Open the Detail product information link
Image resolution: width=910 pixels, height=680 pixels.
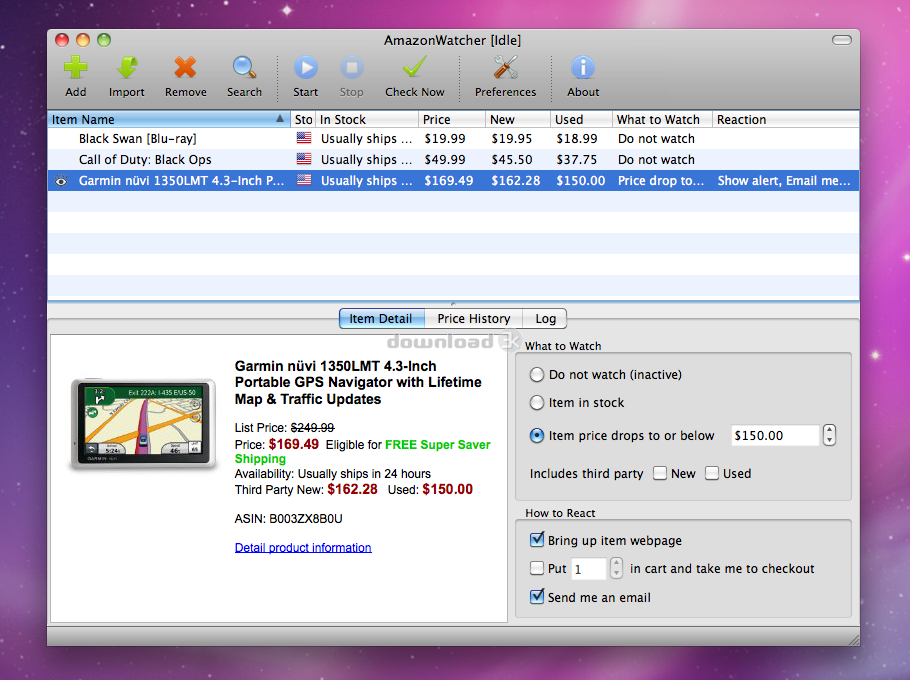(x=303, y=548)
